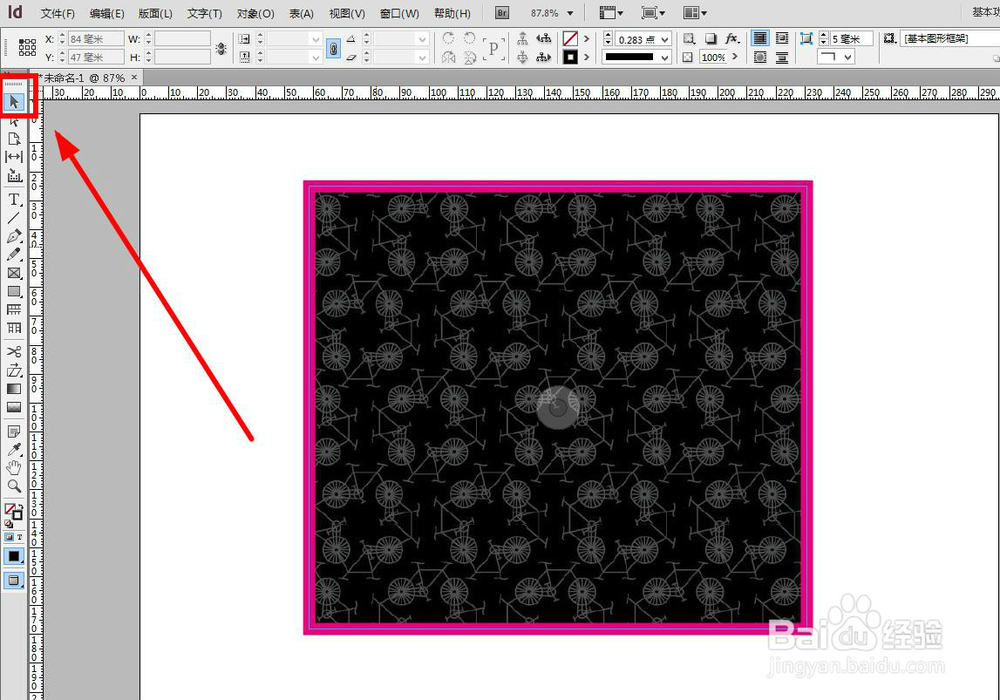The height and width of the screenshot is (700, 1000).
Task: Click the Flip Vertical icon
Action: (x=469, y=57)
